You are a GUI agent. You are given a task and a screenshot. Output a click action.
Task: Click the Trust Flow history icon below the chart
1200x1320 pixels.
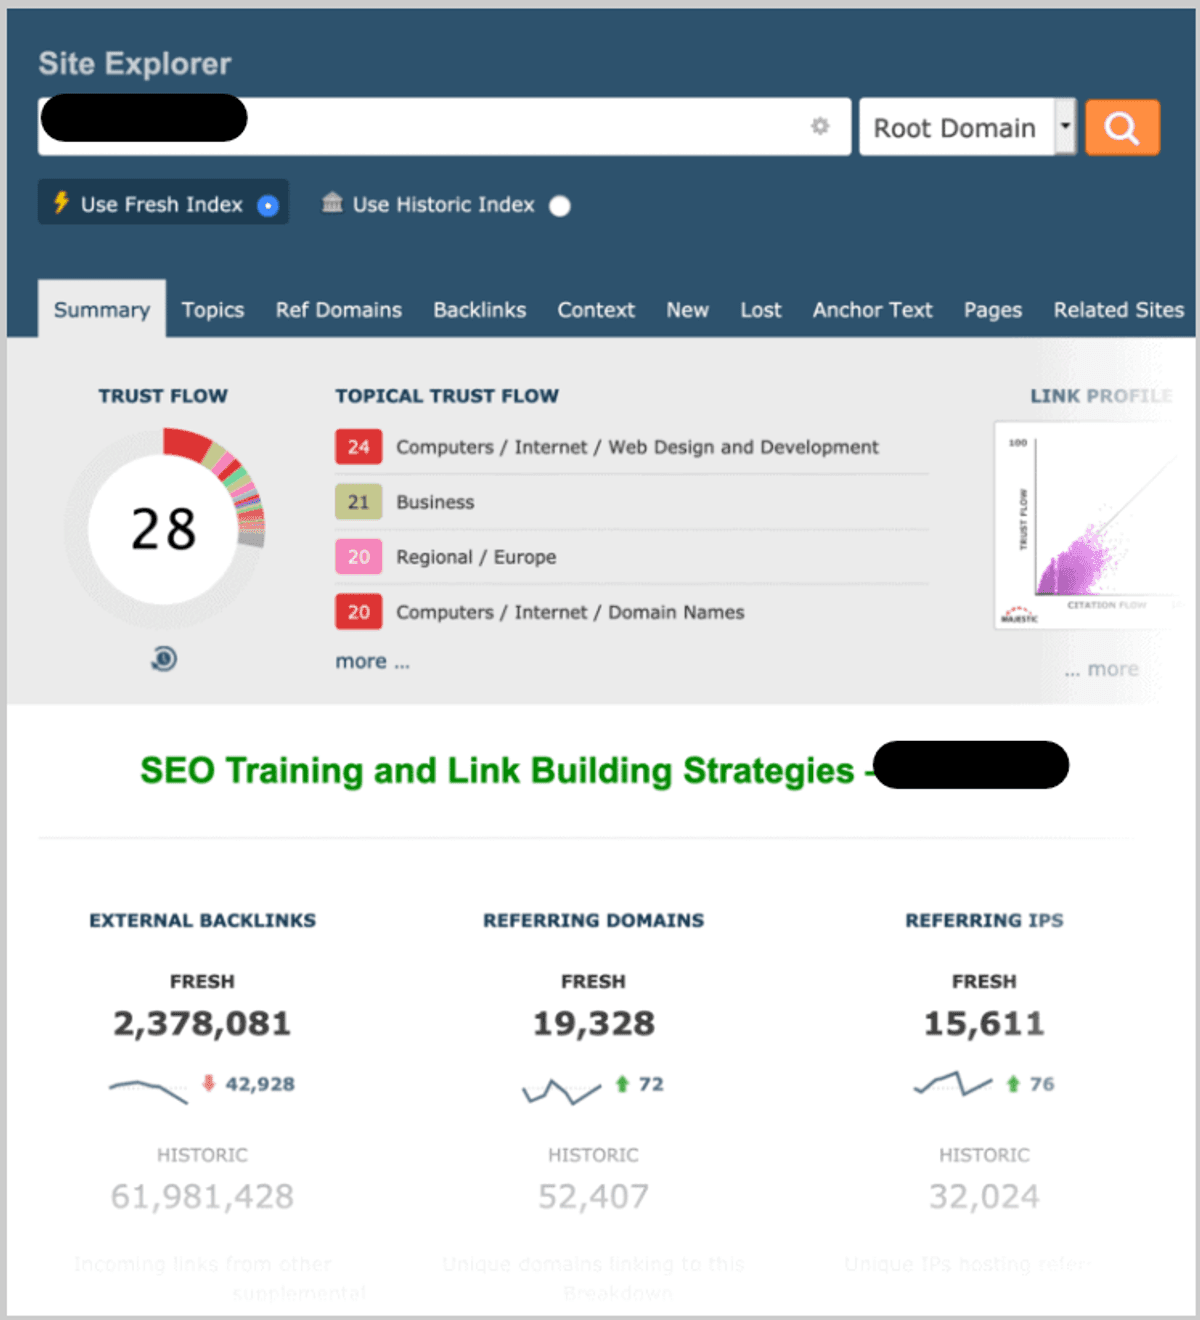pyautogui.click(x=164, y=658)
